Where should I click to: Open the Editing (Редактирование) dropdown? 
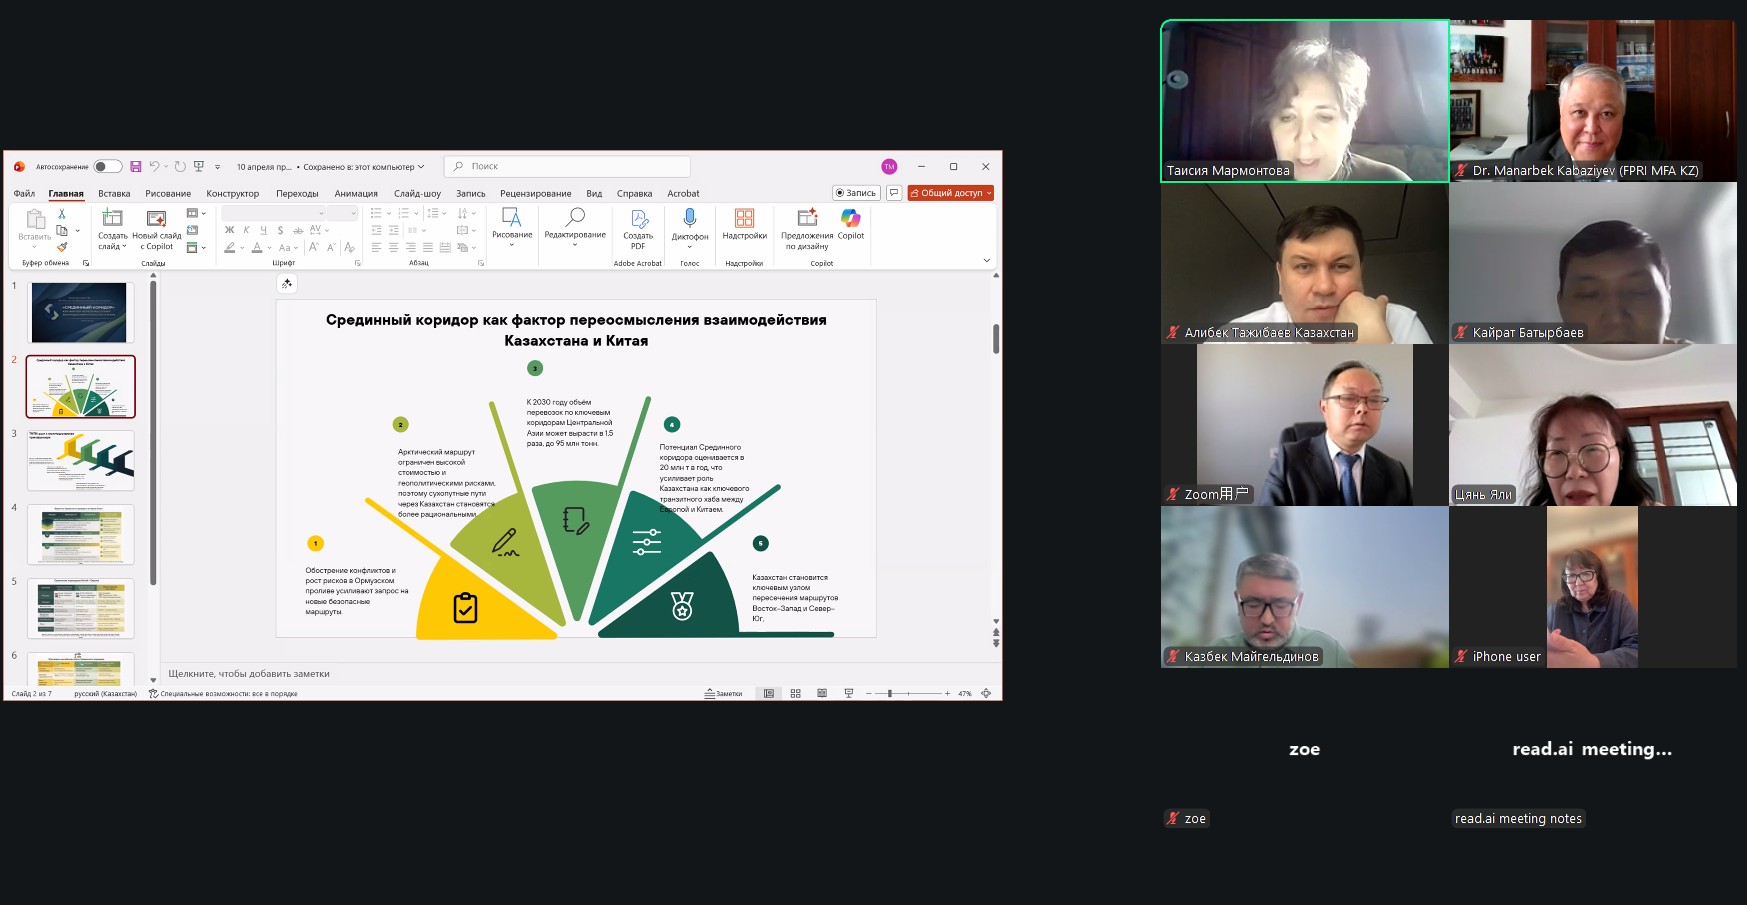(x=575, y=245)
